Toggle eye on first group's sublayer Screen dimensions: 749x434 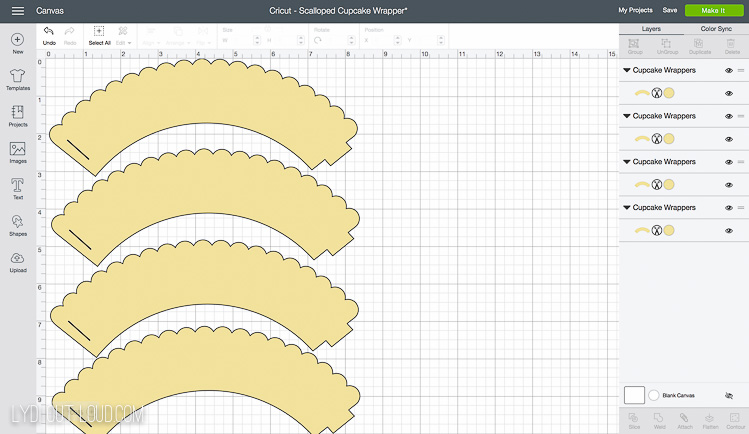click(x=728, y=94)
